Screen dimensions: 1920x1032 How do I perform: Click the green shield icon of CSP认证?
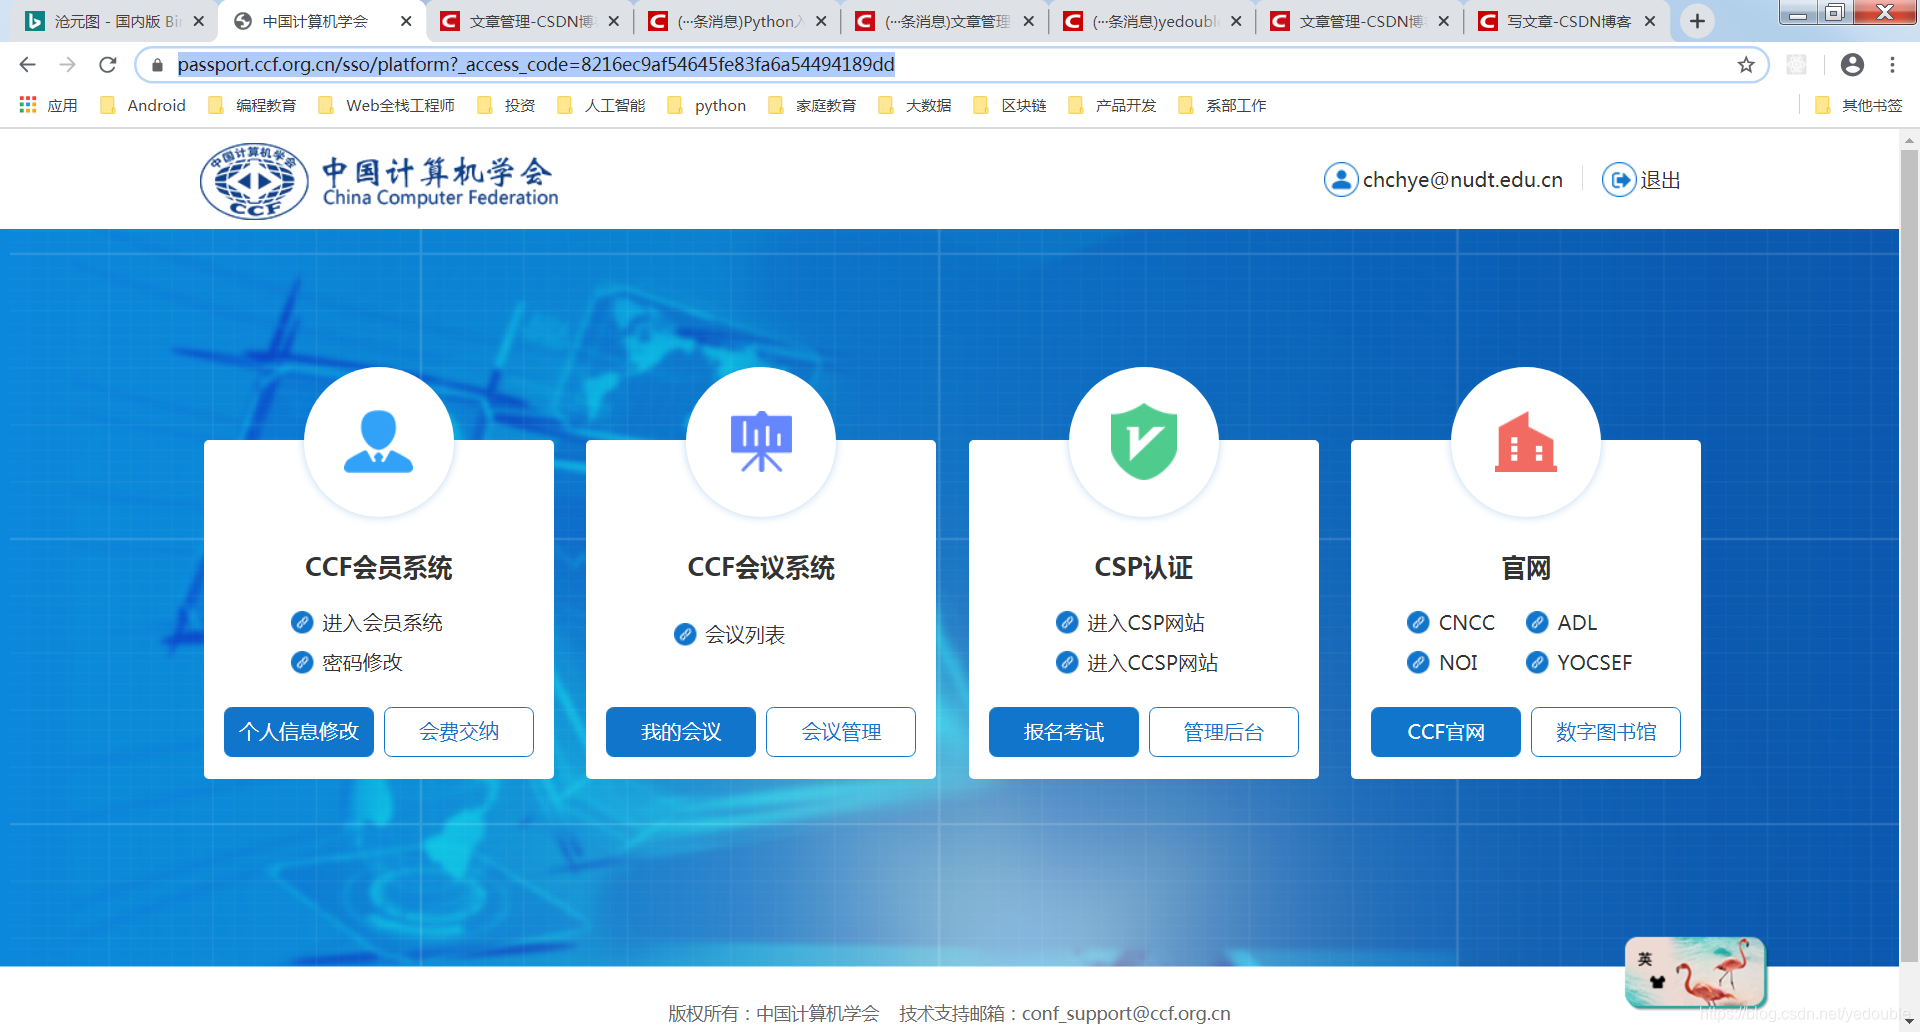[1143, 441]
